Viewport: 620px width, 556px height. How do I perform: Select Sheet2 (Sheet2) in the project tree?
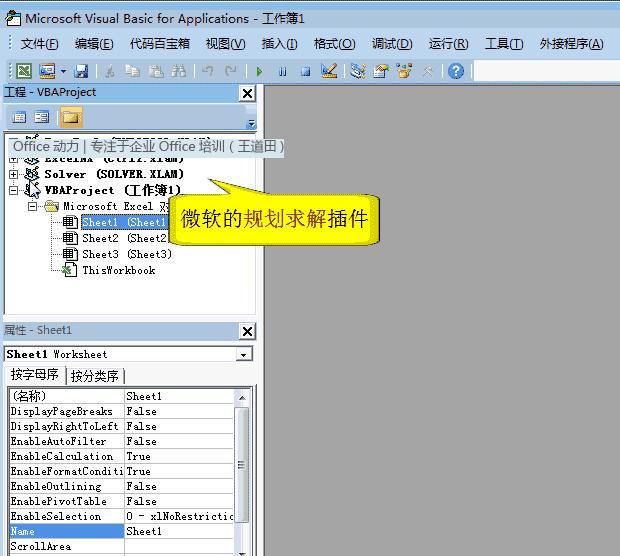click(x=125, y=238)
